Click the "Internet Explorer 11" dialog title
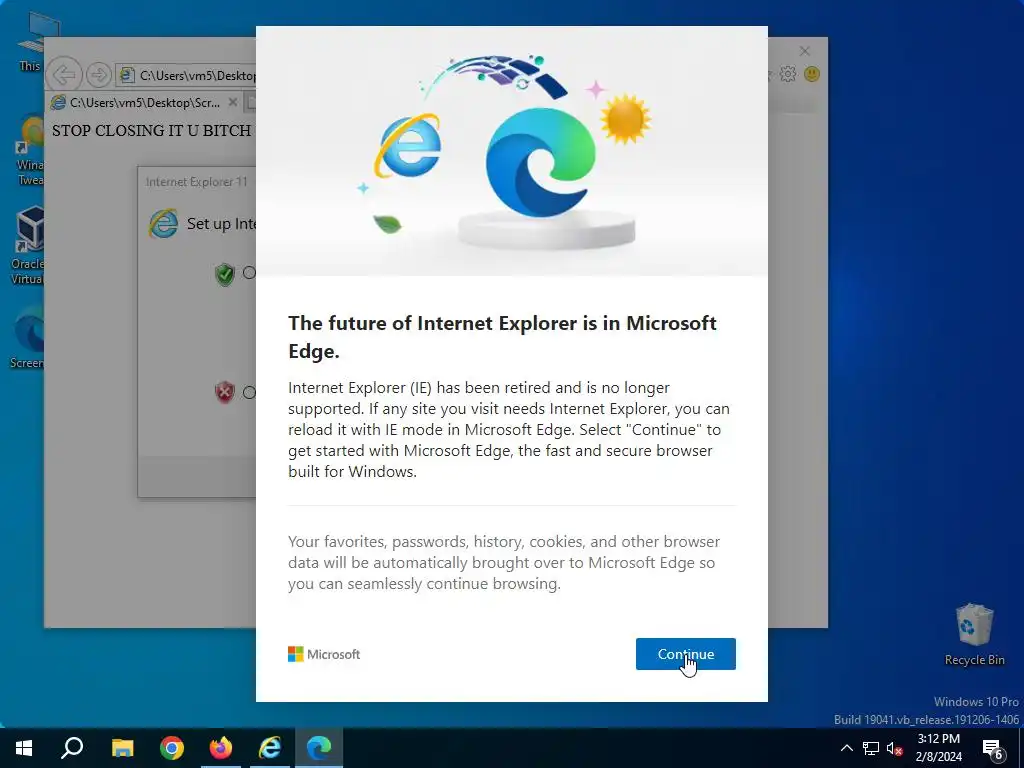 [197, 182]
